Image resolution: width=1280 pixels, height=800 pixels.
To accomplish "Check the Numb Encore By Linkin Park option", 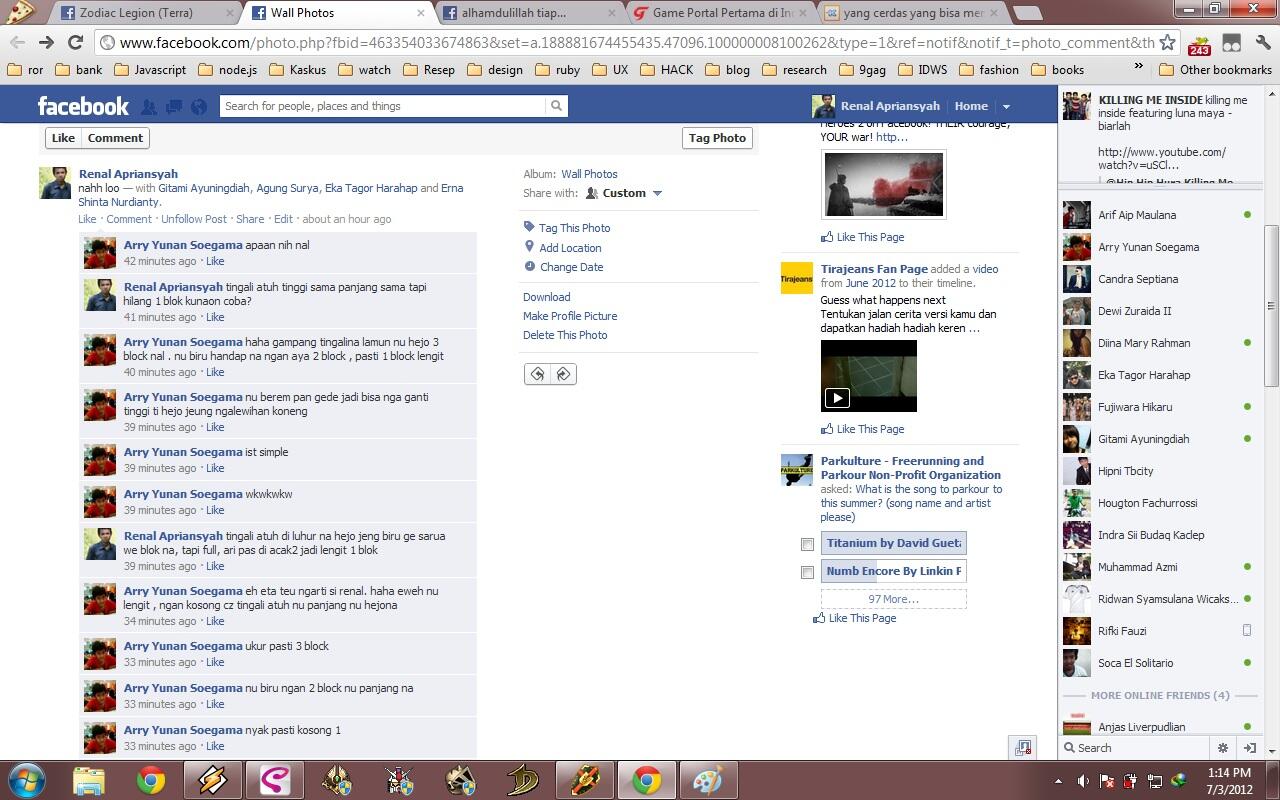I will click(x=807, y=572).
